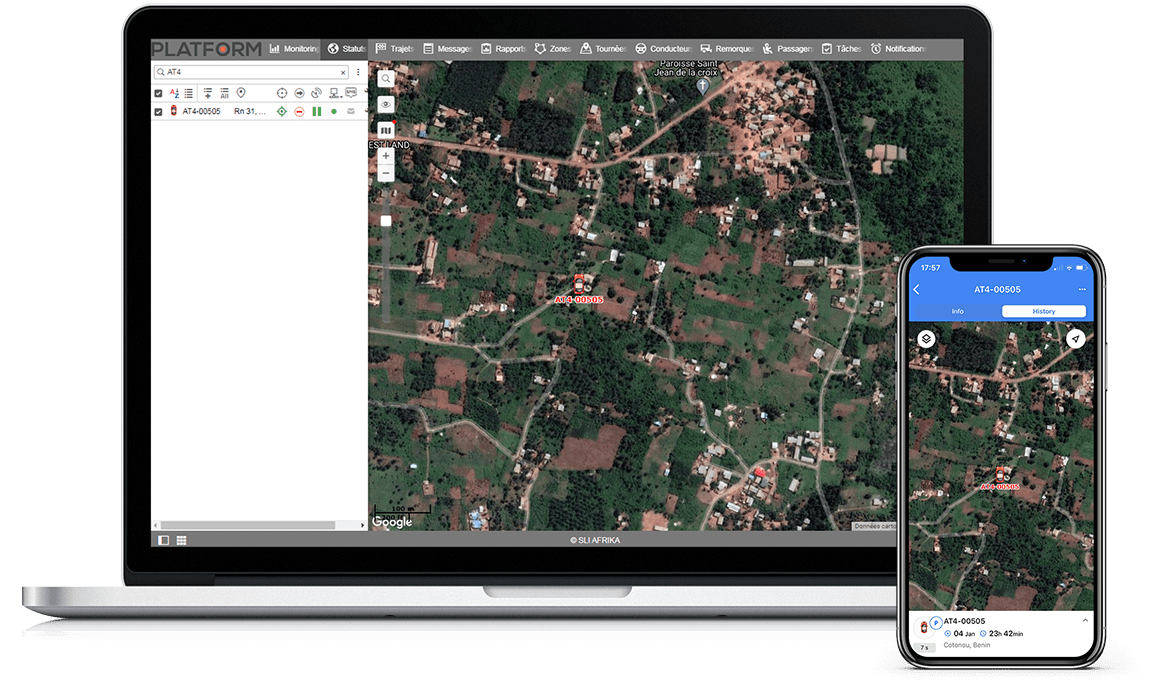This screenshot has width=1160, height=680.
Task: Click the add-units-to-list icon
Action: pyautogui.click(x=208, y=93)
